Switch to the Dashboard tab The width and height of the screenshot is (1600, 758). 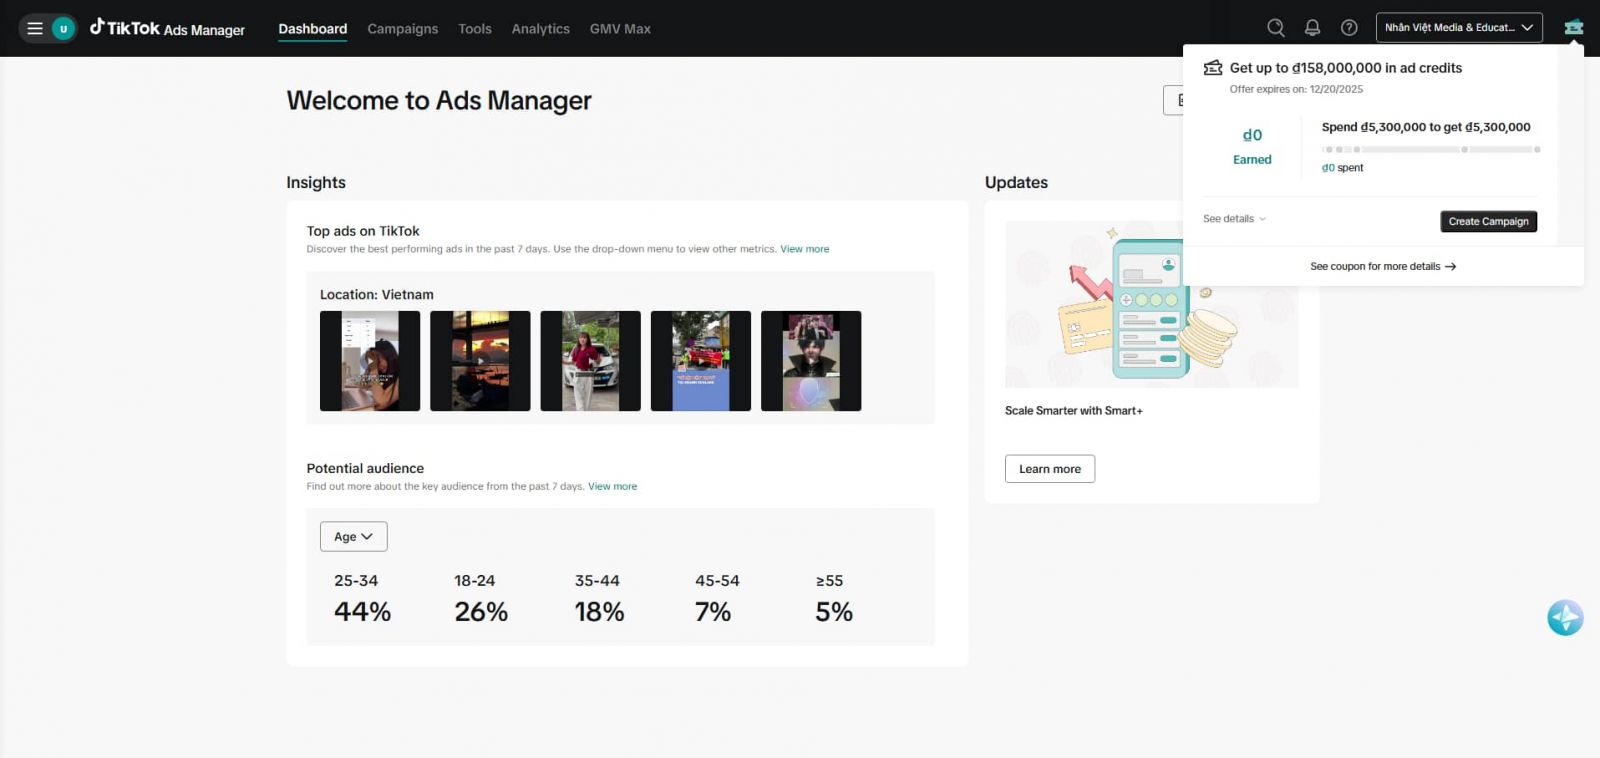coord(312,29)
